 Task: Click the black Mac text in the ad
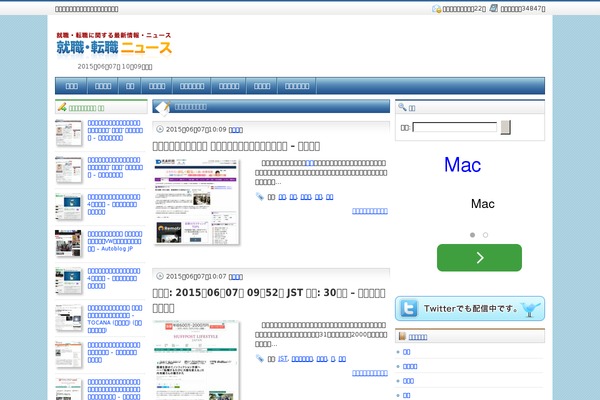pyautogui.click(x=483, y=204)
